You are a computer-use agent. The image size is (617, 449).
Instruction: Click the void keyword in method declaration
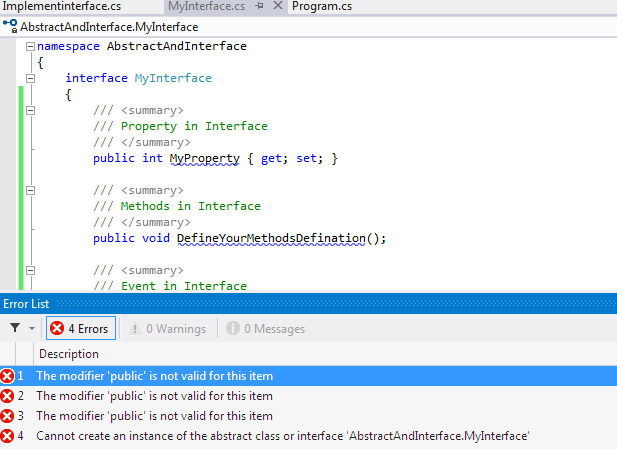click(156, 238)
